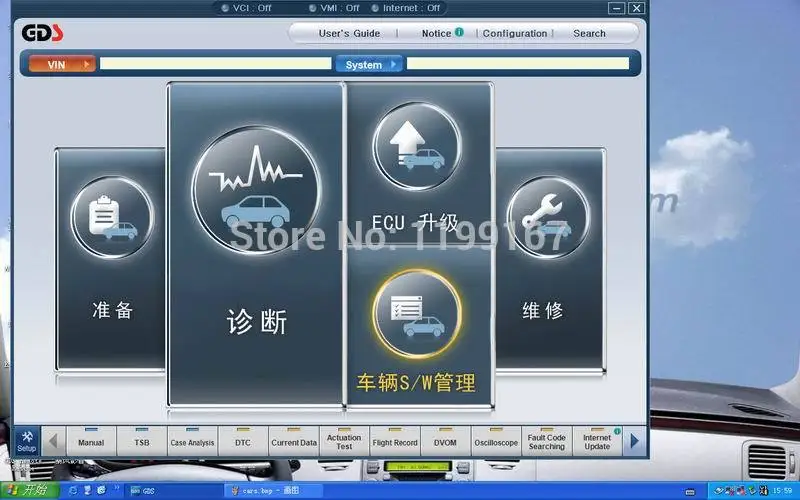Launch the Oscilloscope tool
800x500 pixels.
tap(496, 441)
